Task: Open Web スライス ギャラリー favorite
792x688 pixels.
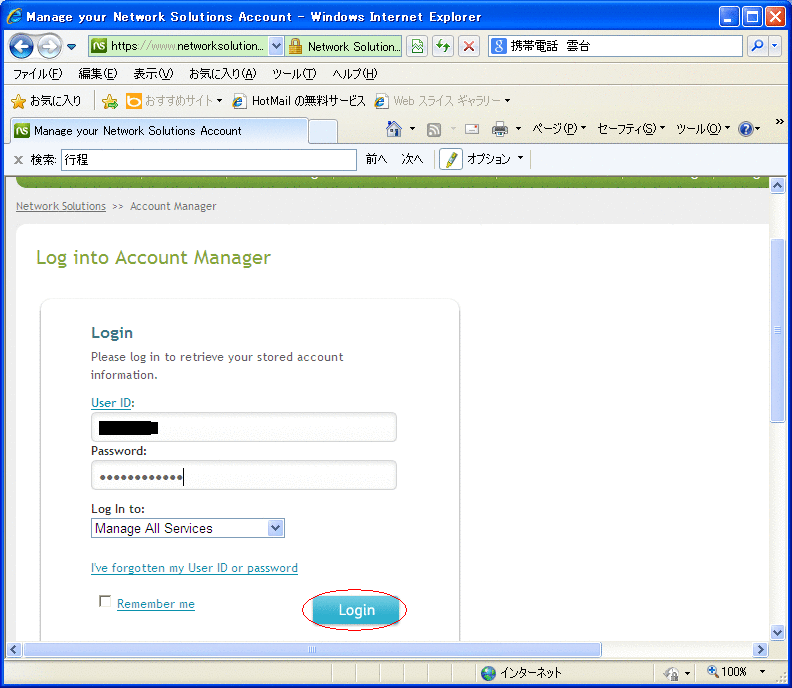Action: click(x=442, y=101)
